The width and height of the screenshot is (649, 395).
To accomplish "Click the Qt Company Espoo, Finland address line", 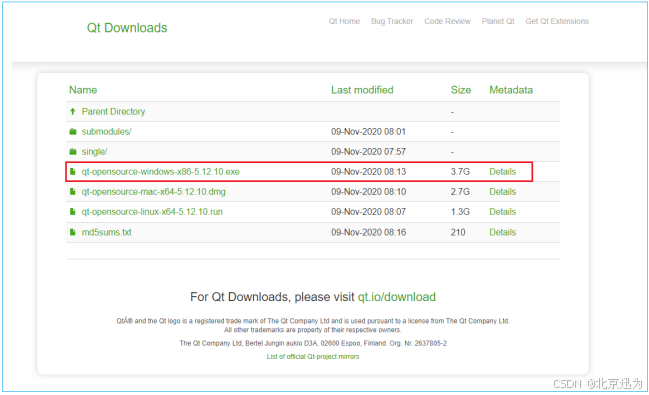I will point(313,343).
